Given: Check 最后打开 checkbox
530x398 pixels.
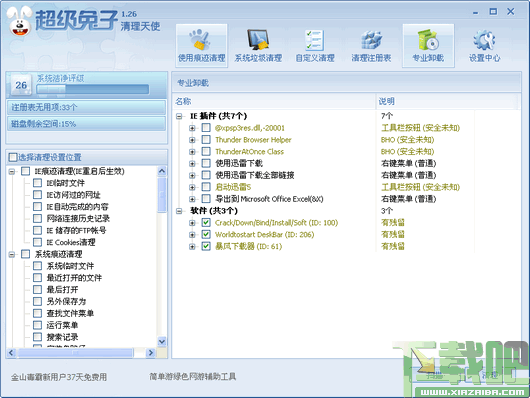Looking at the screenshot, I should (x=37, y=289).
